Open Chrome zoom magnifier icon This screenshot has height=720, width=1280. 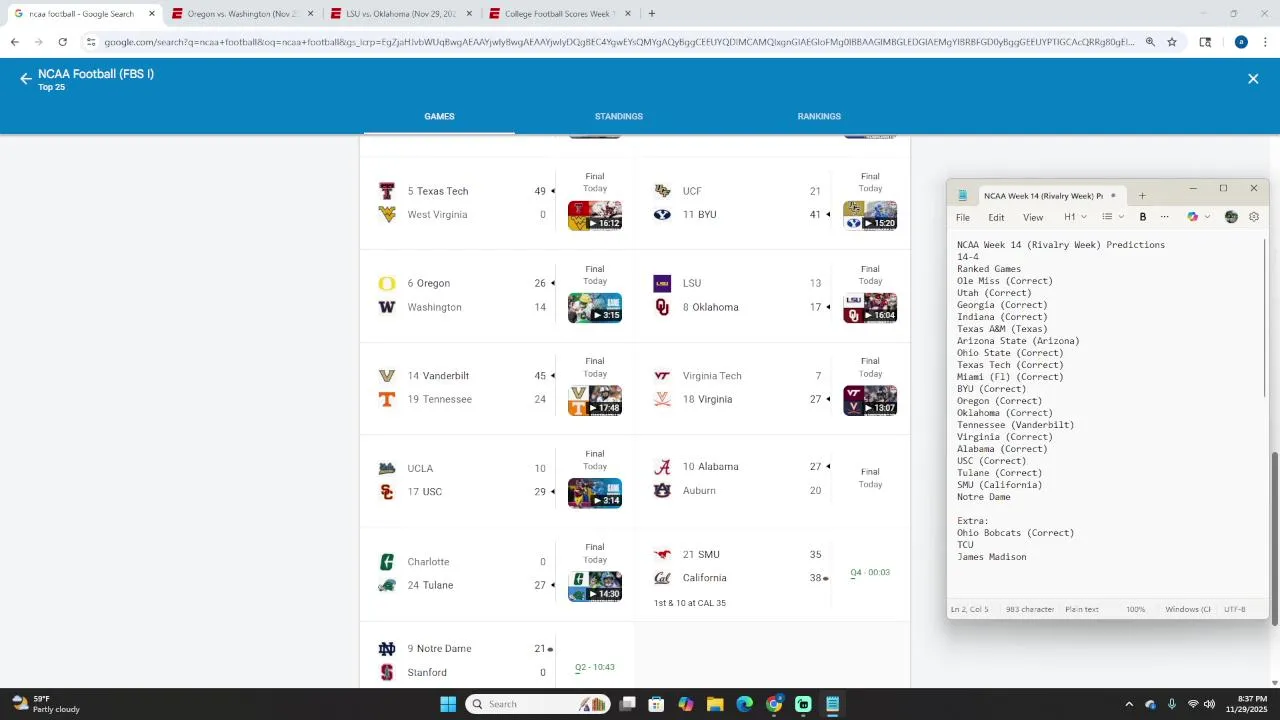coord(1150,42)
